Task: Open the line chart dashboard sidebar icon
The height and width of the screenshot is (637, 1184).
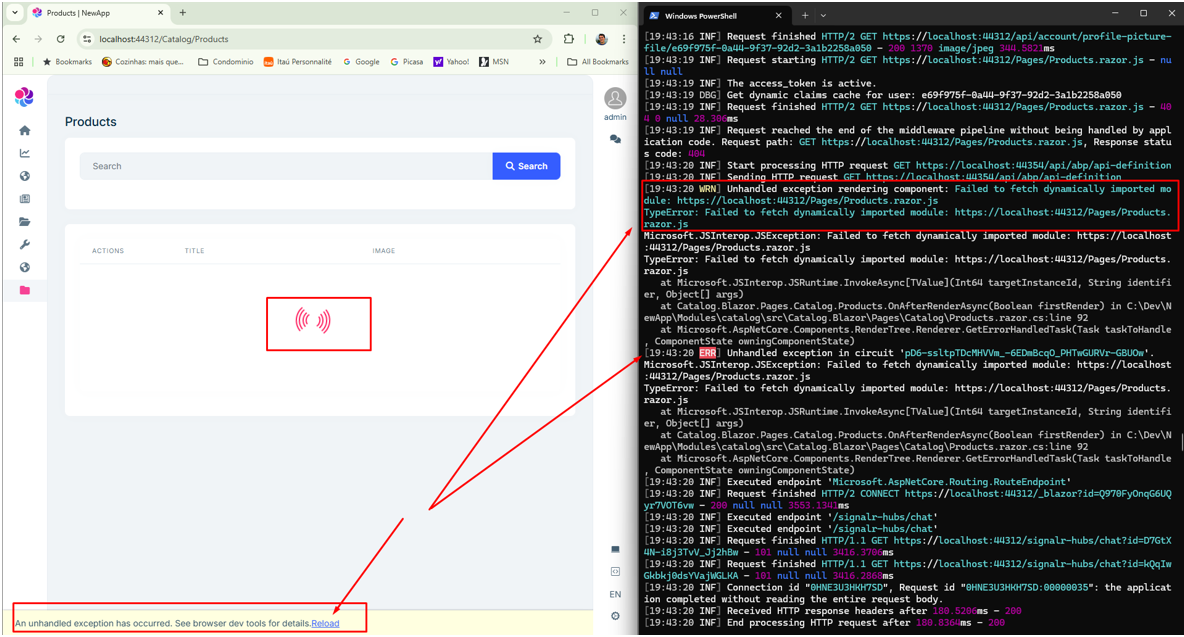Action: click(25, 153)
